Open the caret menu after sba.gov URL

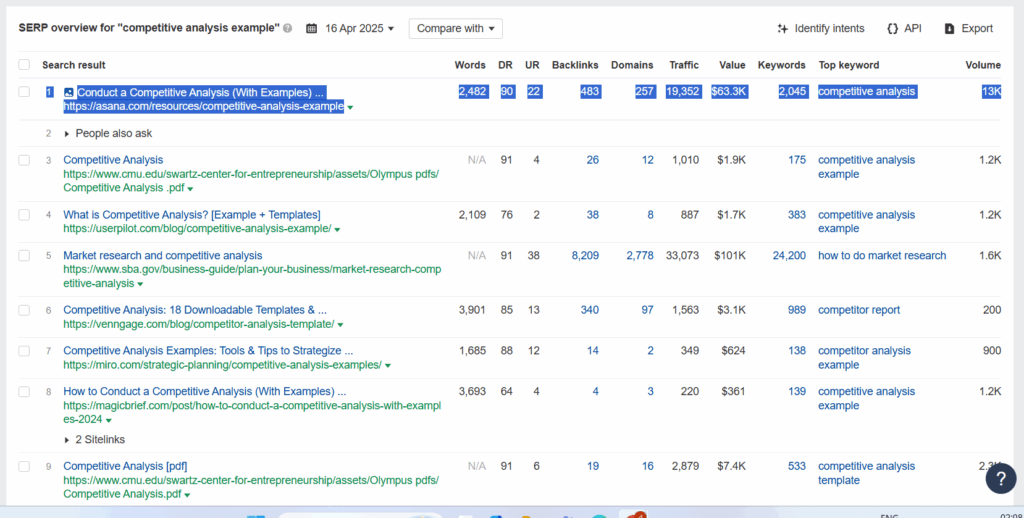[x=140, y=285]
